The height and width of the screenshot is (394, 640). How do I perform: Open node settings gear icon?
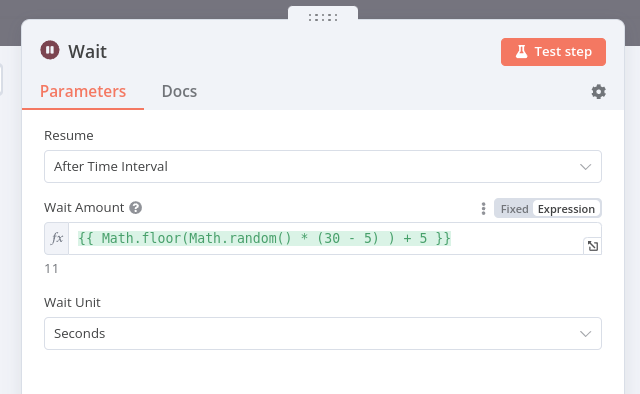[598, 91]
